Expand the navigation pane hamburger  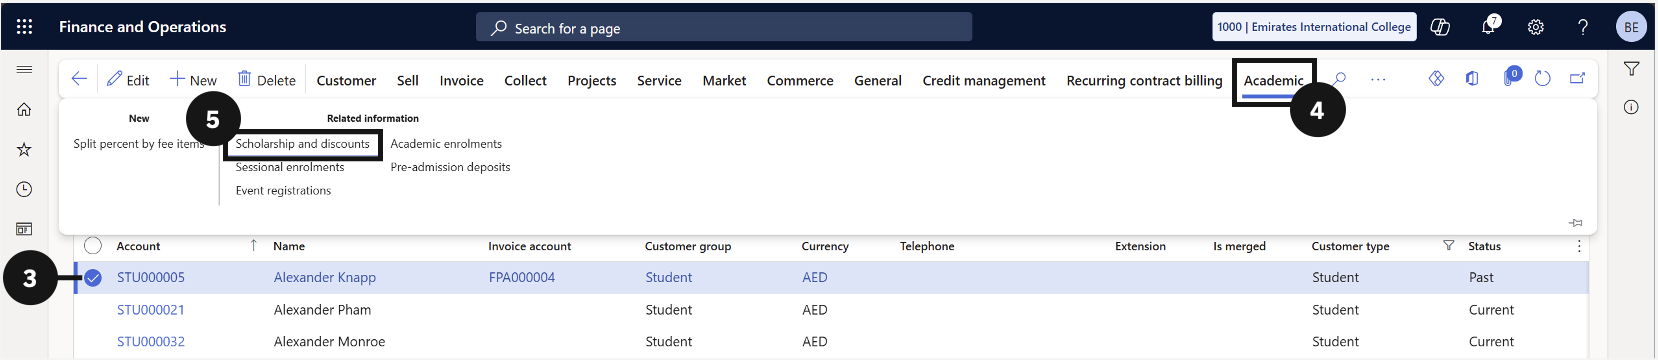click(x=24, y=69)
